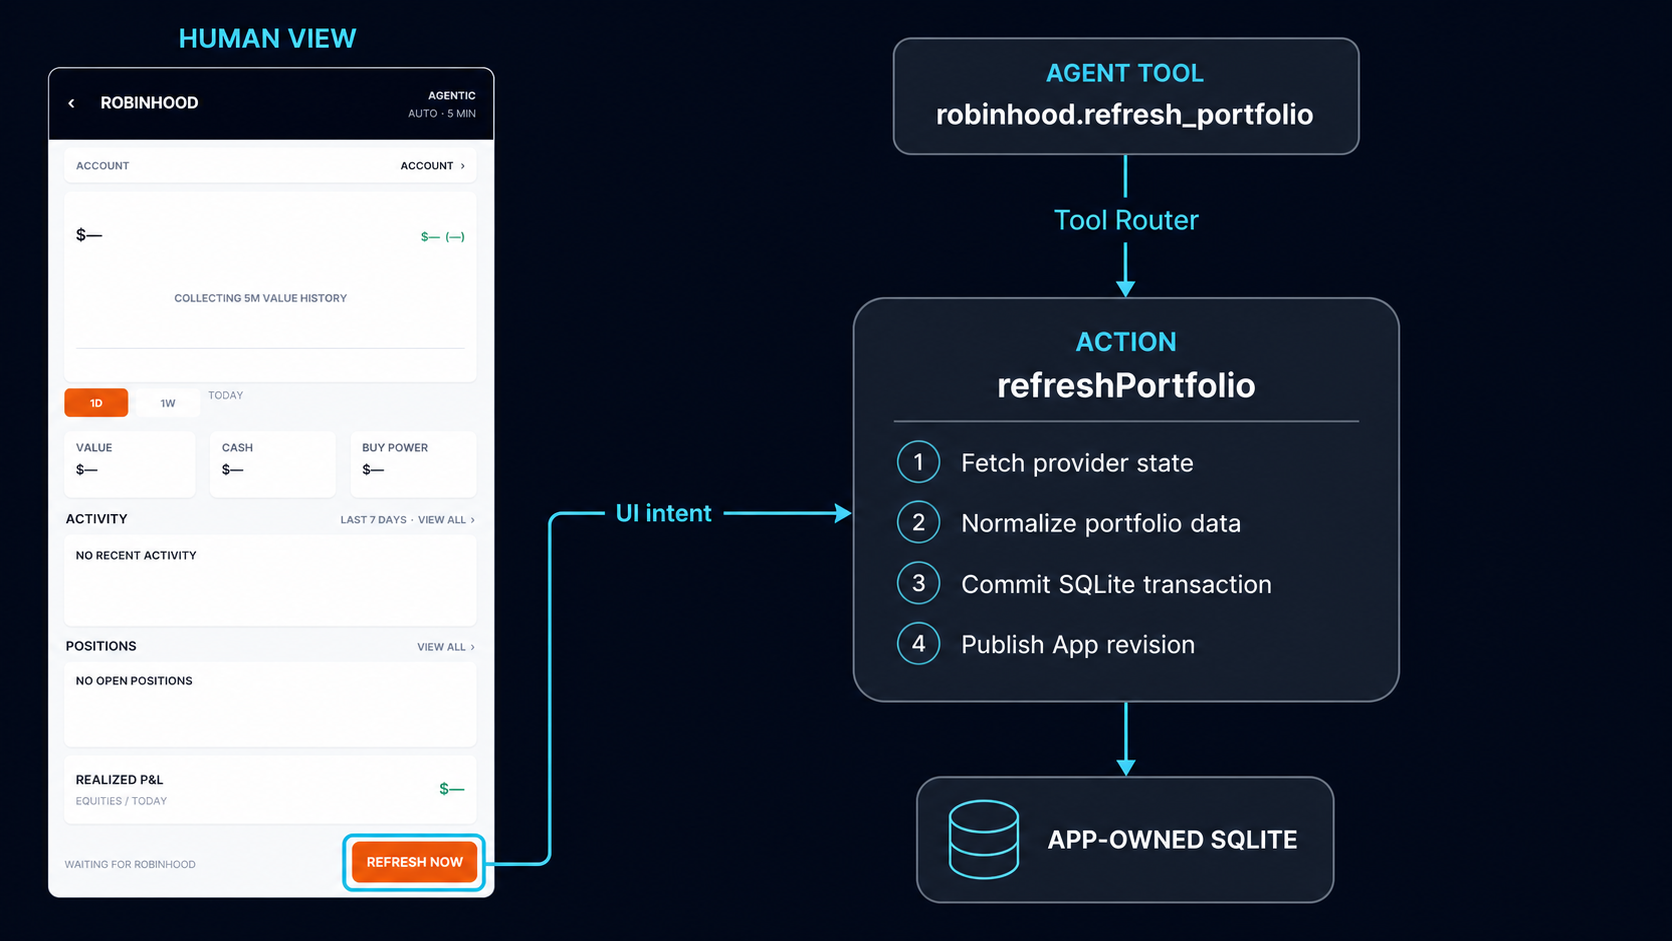Screen dimensions: 1672x941
Task: Click the refreshPortfolio action title
Action: [x=1126, y=385]
